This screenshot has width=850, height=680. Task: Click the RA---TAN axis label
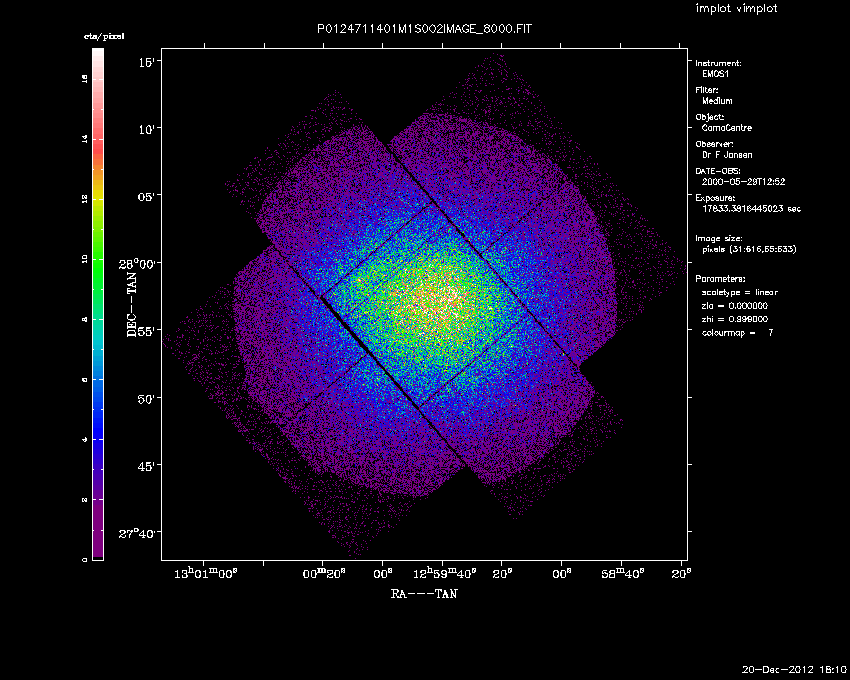pyautogui.click(x=424, y=594)
